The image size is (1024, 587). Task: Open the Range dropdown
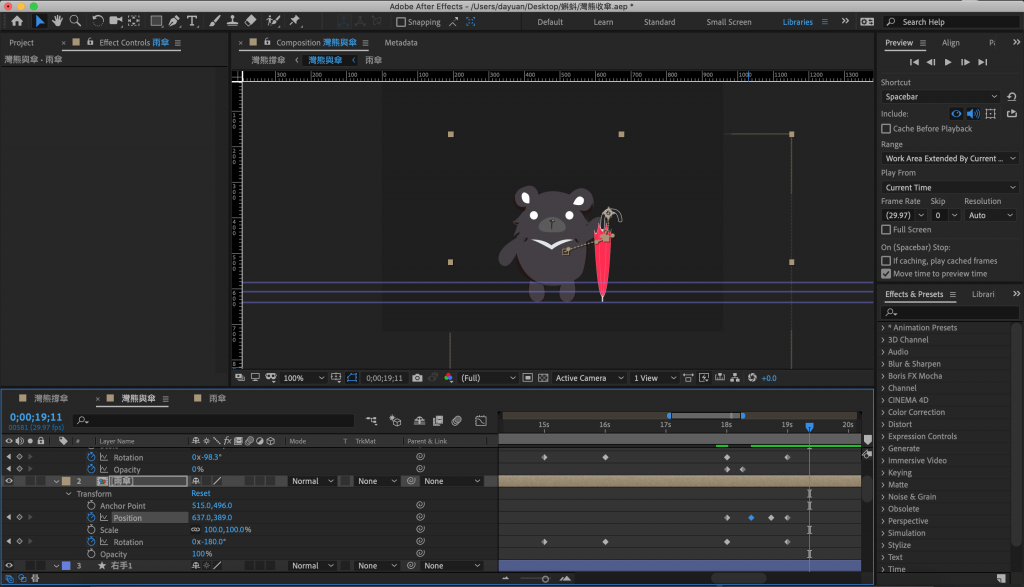point(949,158)
